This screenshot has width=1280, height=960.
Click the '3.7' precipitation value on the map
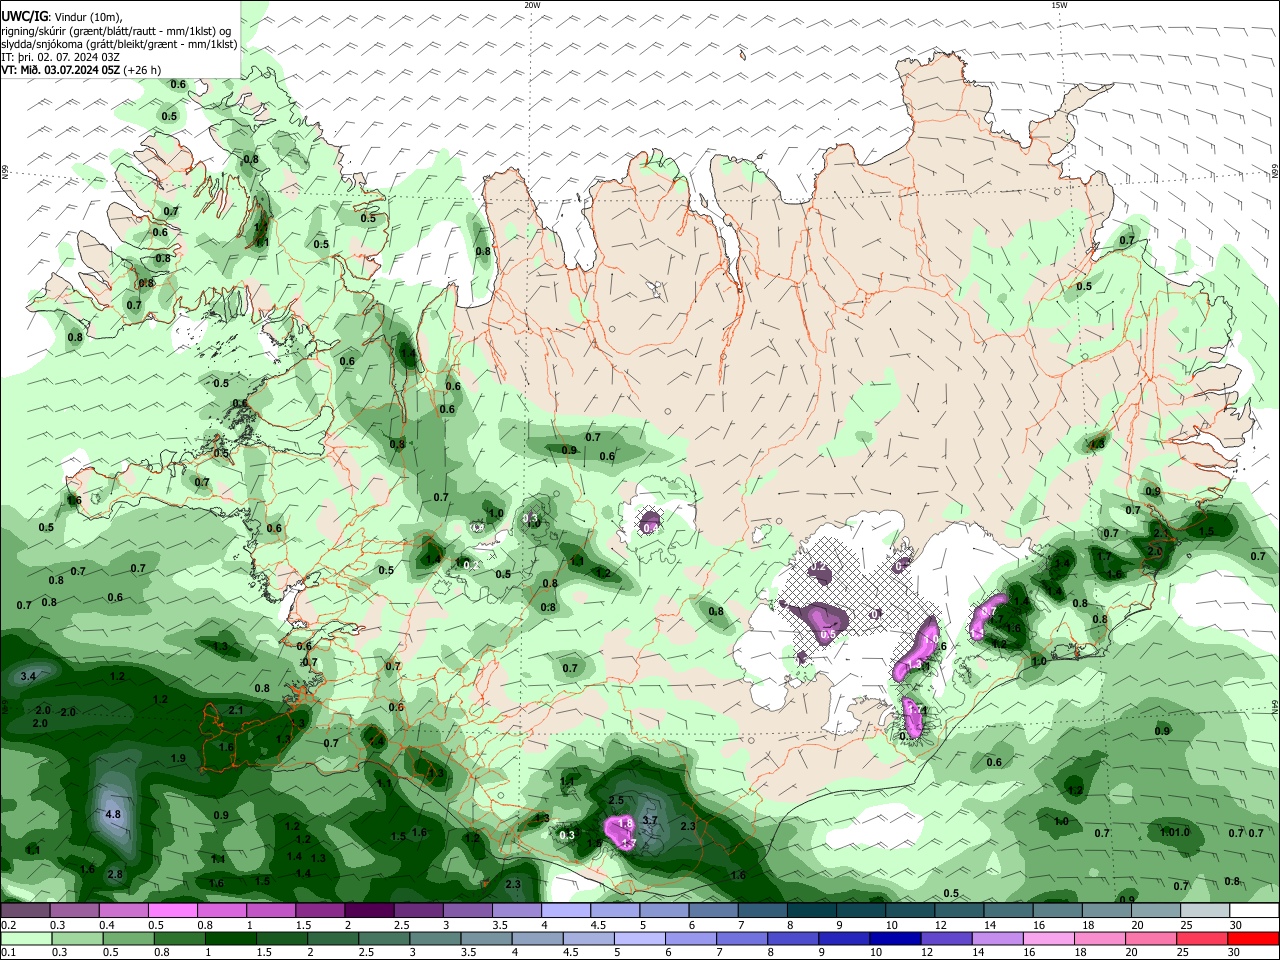point(650,820)
